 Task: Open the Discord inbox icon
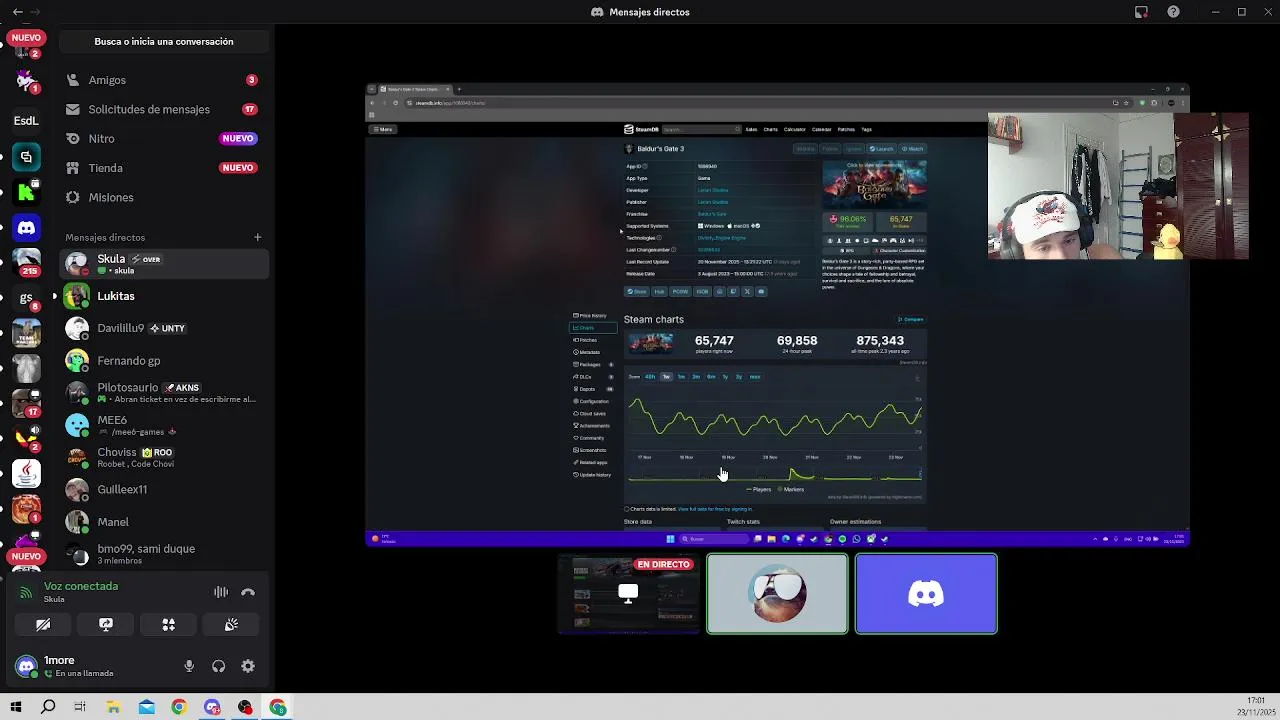tap(1141, 12)
